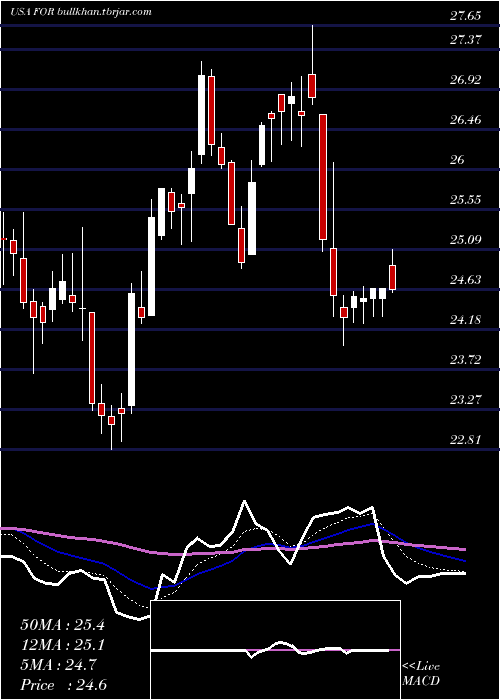This screenshot has height=700, width=500.
Task: Click the 'USA FOR bullkhan.tbrjar.com' header text
Action: [81, 12]
